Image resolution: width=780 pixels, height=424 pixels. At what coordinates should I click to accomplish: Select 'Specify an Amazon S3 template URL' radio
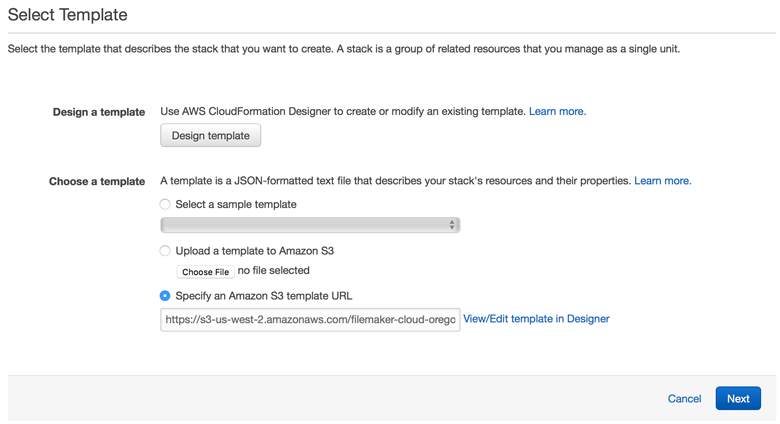[165, 296]
